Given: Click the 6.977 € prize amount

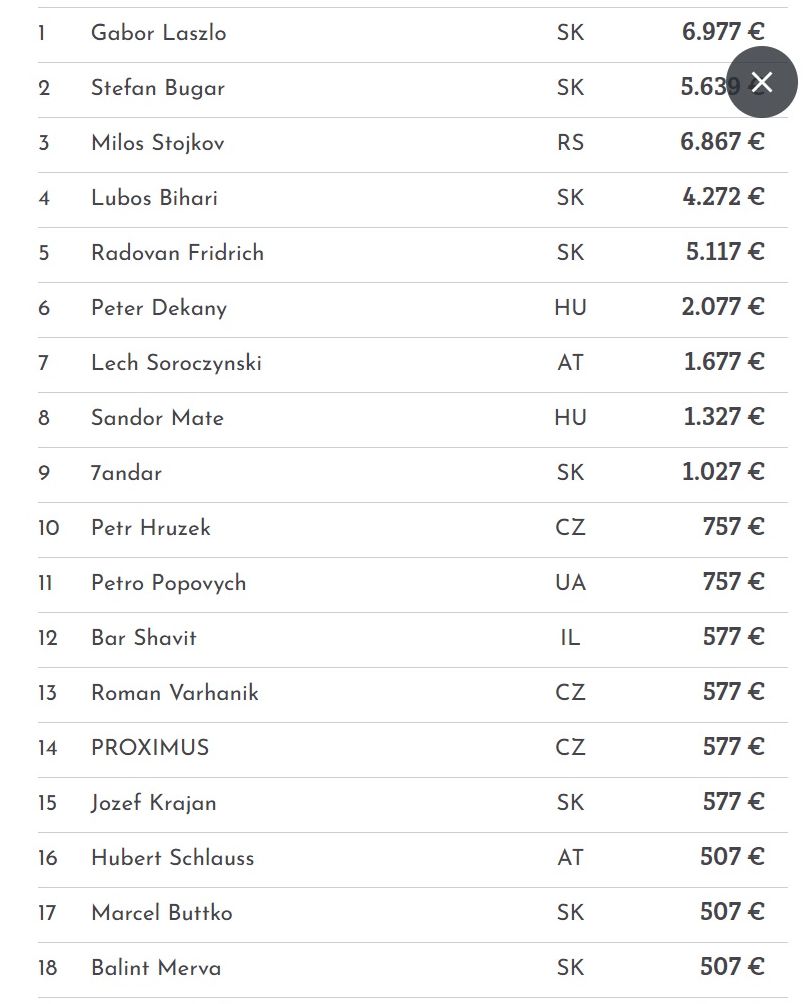Looking at the screenshot, I should click(x=722, y=33).
